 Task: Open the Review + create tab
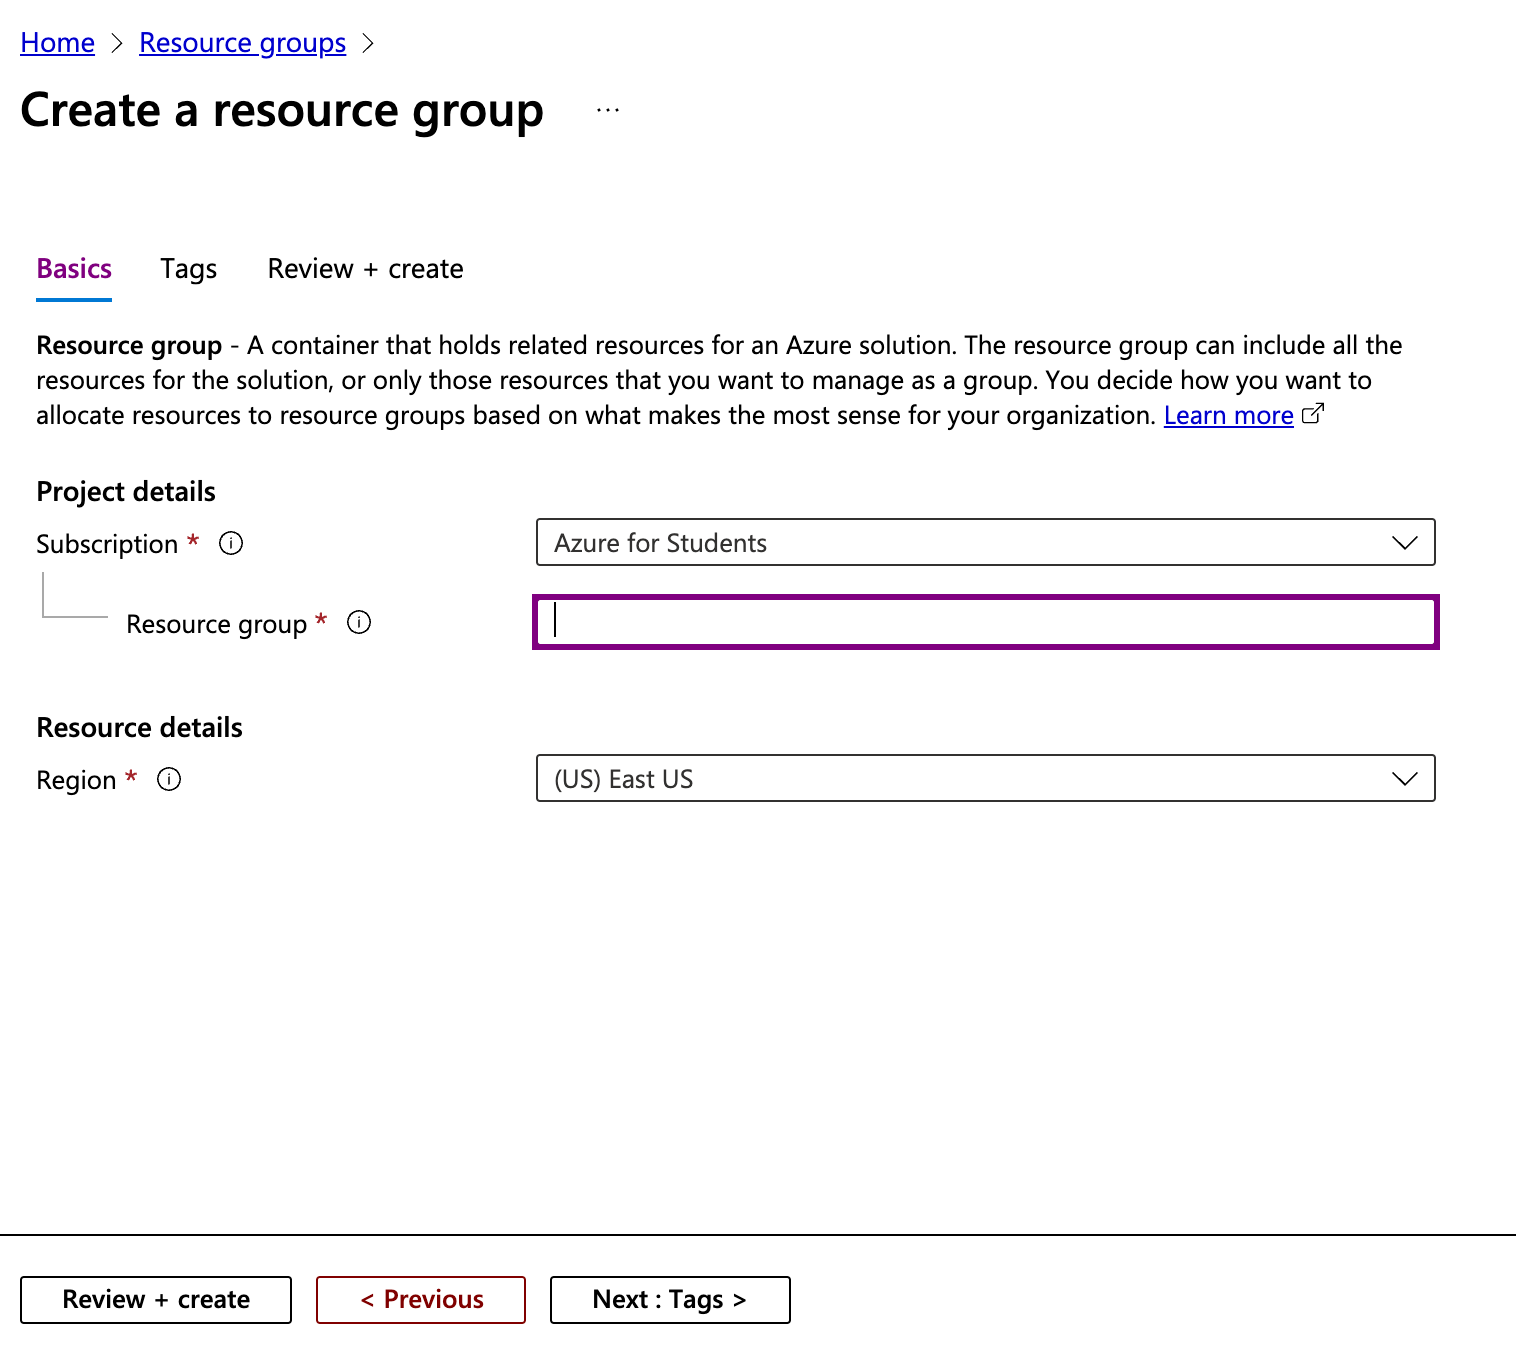[364, 268]
